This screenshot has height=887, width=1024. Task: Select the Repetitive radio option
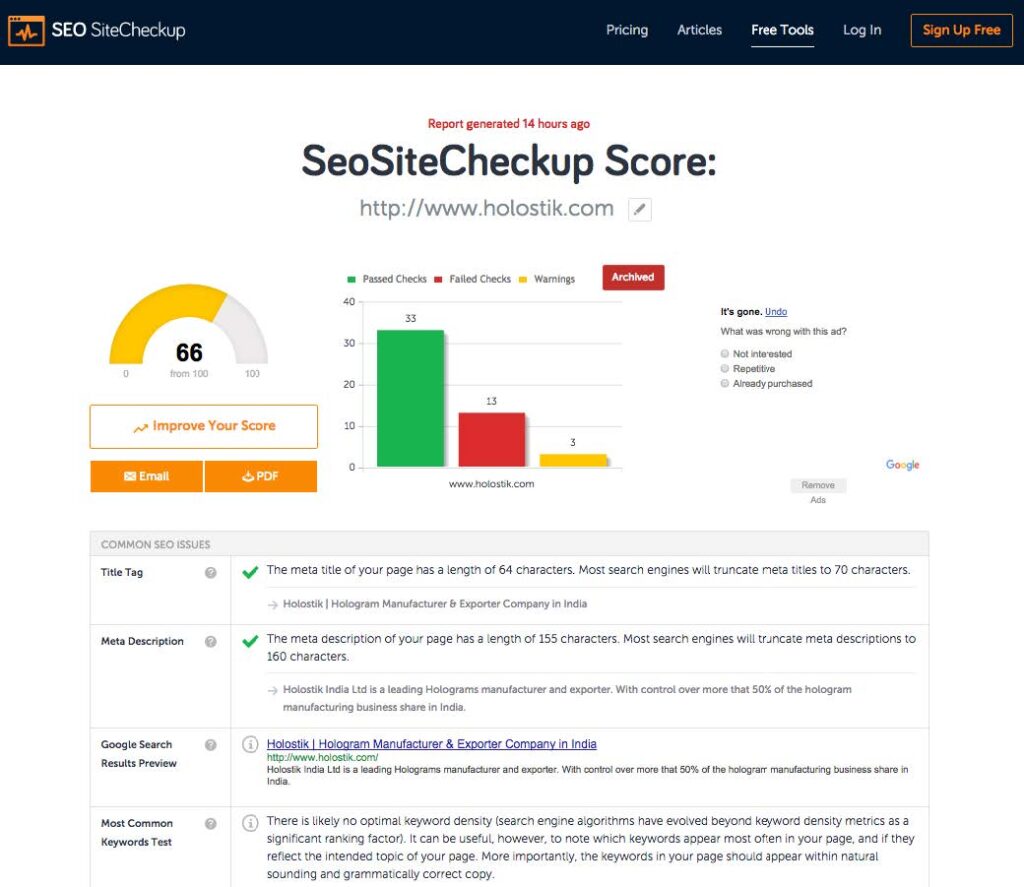(724, 368)
